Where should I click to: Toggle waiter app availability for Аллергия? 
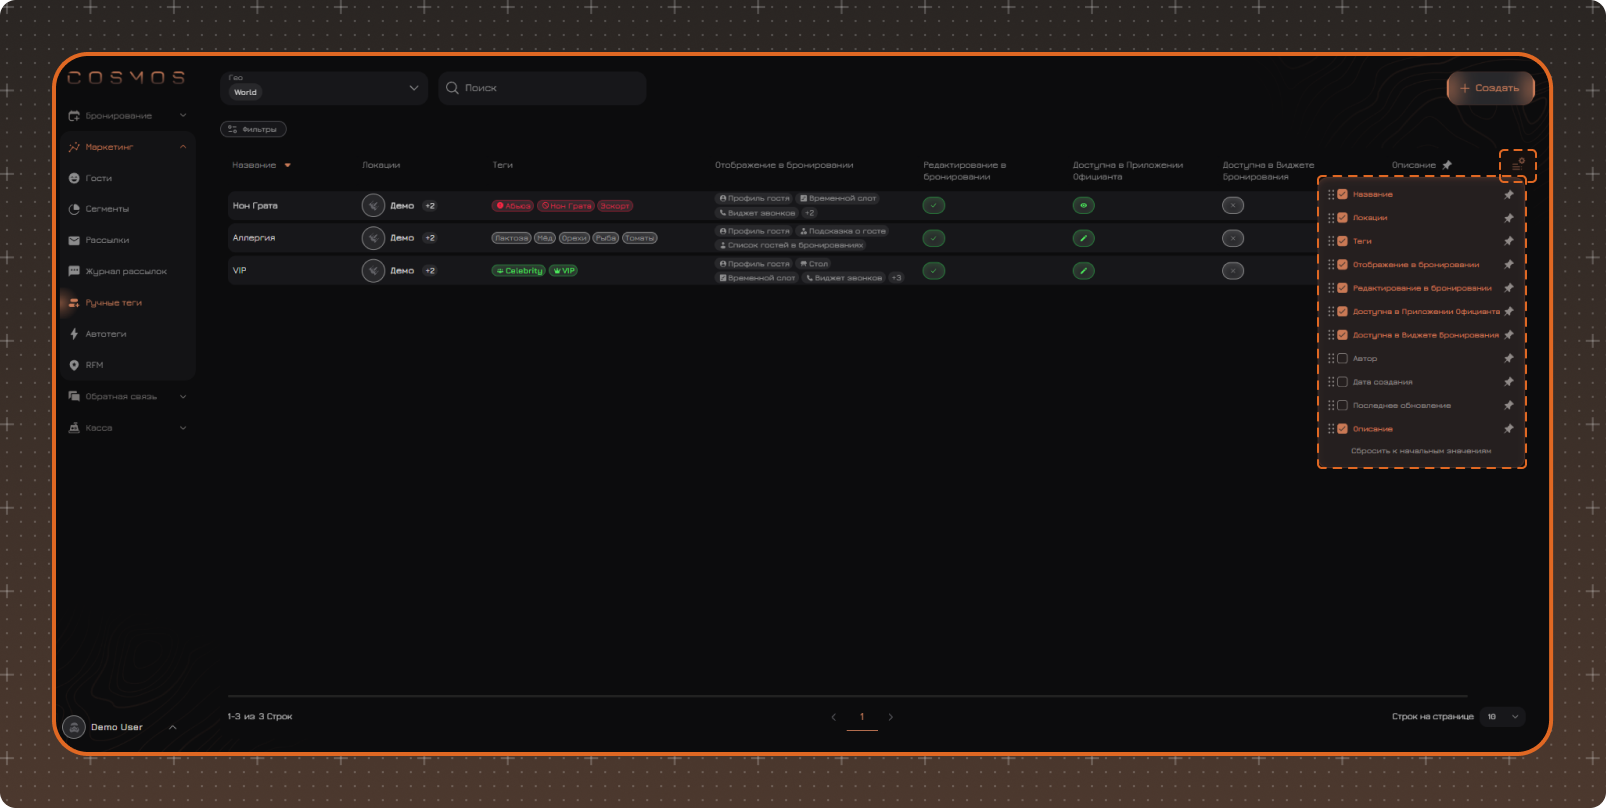click(x=1083, y=238)
